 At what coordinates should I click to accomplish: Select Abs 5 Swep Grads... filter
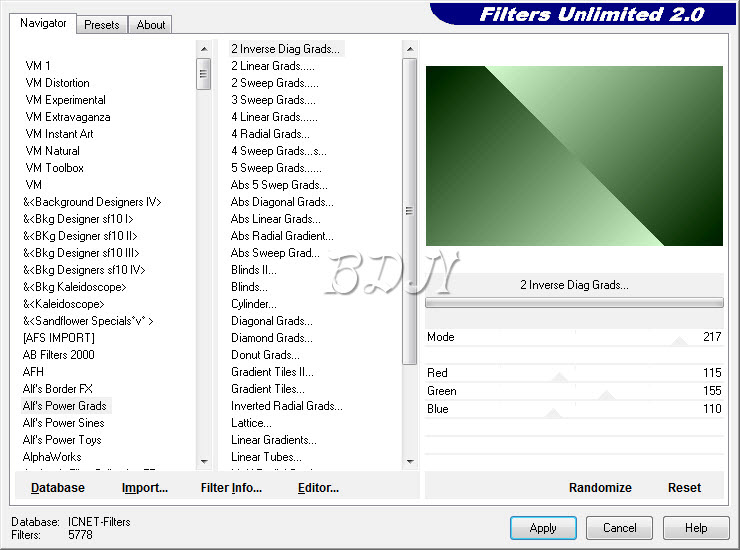coord(279,185)
